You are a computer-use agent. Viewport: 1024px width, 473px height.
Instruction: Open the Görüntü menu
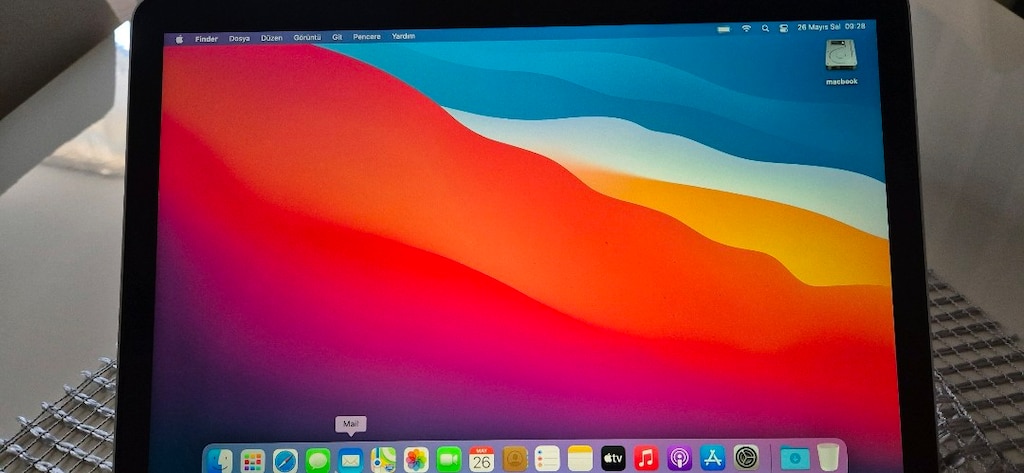pos(307,38)
